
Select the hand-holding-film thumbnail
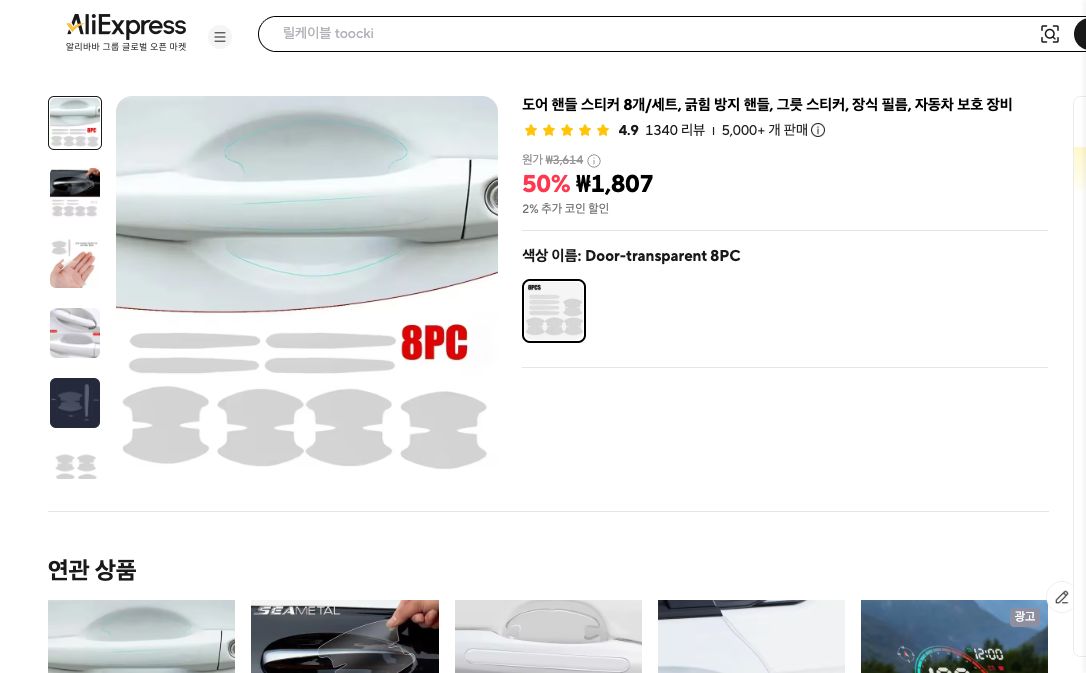75,262
